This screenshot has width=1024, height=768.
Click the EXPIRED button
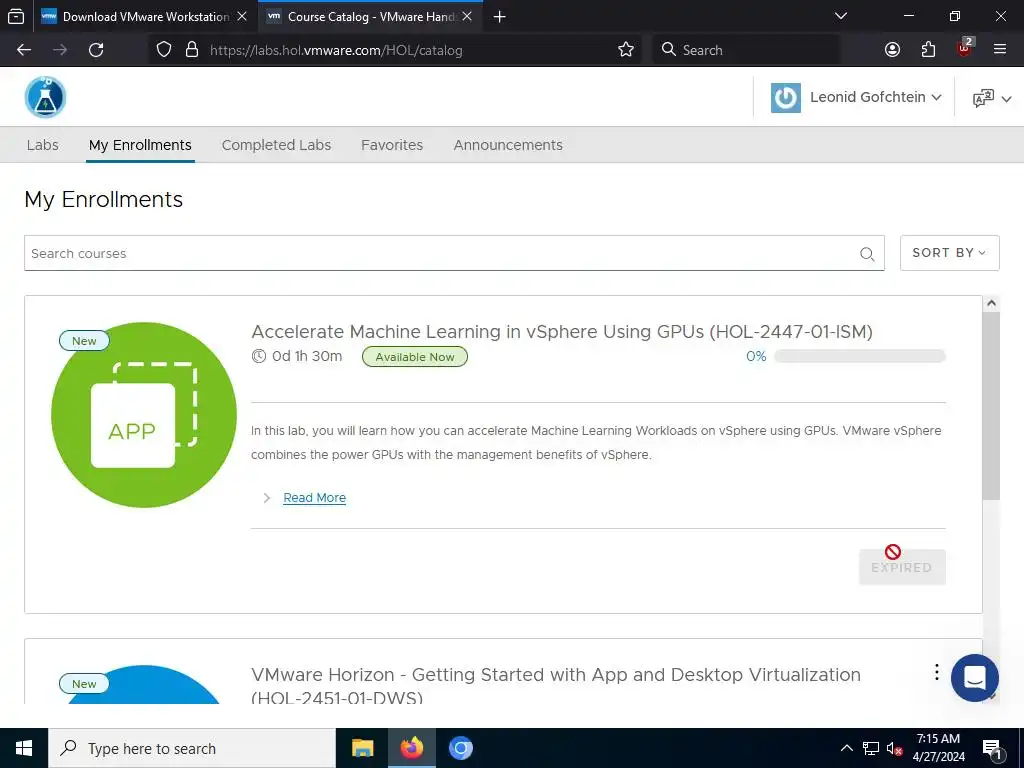coord(902,567)
